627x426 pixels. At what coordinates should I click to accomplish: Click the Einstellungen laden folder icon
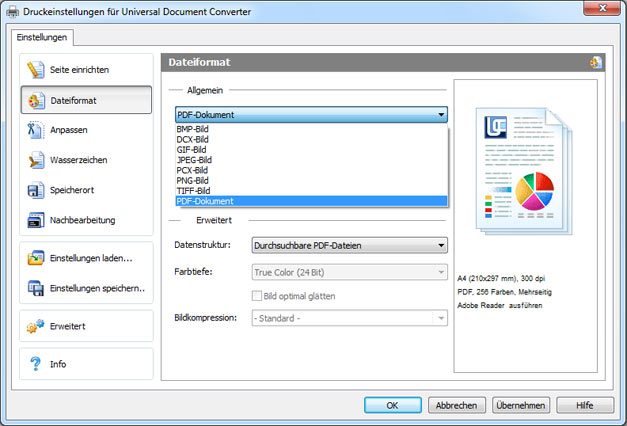click(x=36, y=258)
